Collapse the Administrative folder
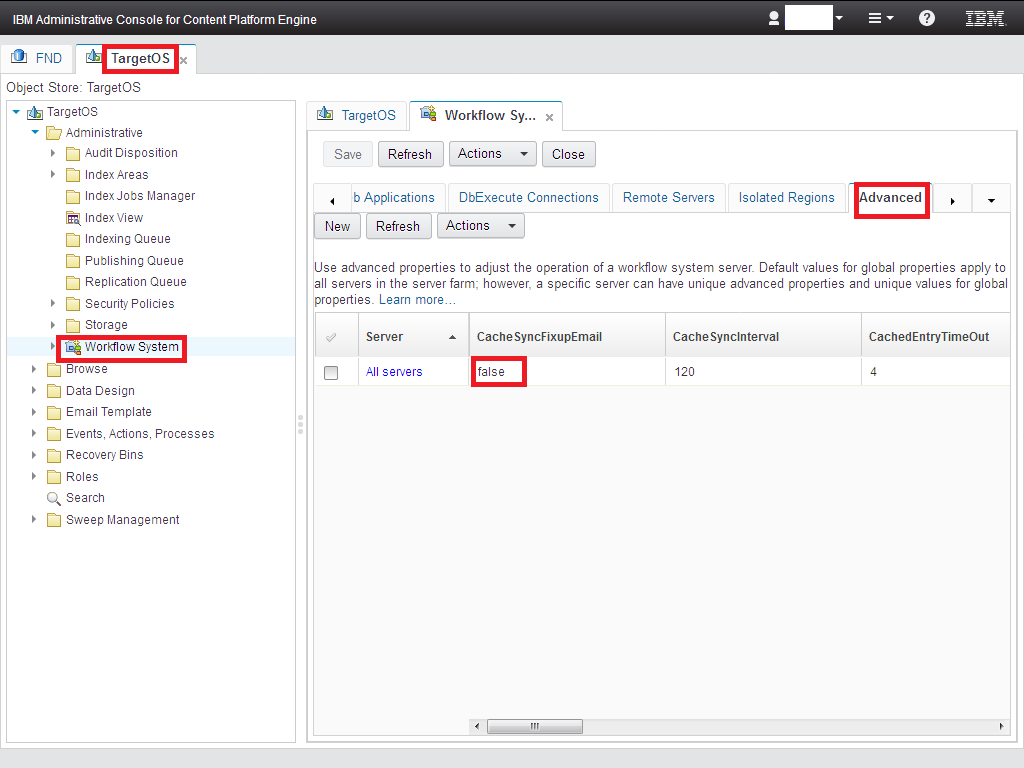This screenshot has width=1024, height=768. [33, 131]
